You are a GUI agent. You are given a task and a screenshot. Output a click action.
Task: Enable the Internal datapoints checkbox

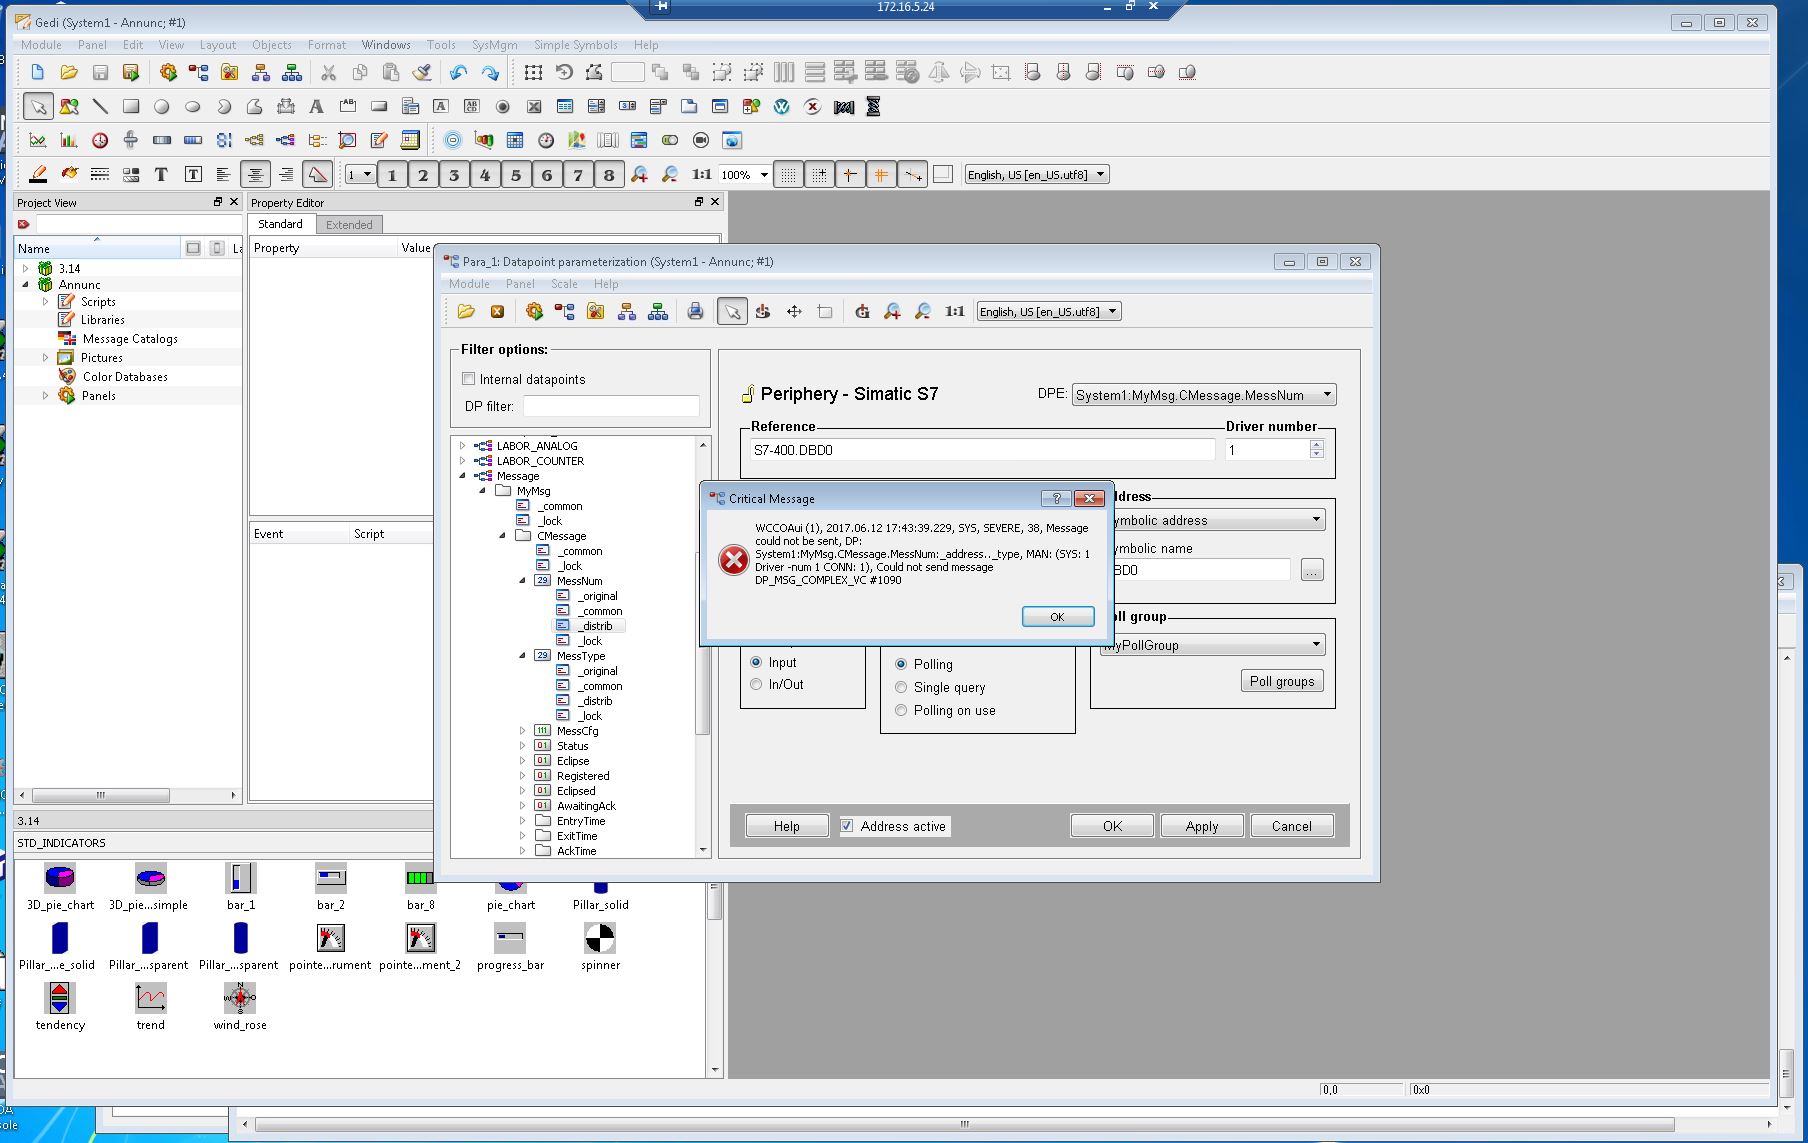click(468, 379)
